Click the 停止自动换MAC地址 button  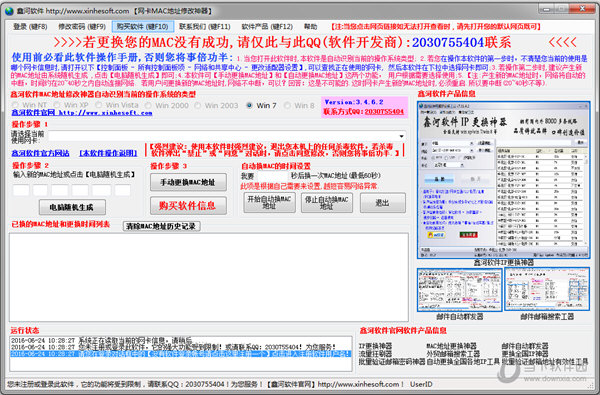327,202
